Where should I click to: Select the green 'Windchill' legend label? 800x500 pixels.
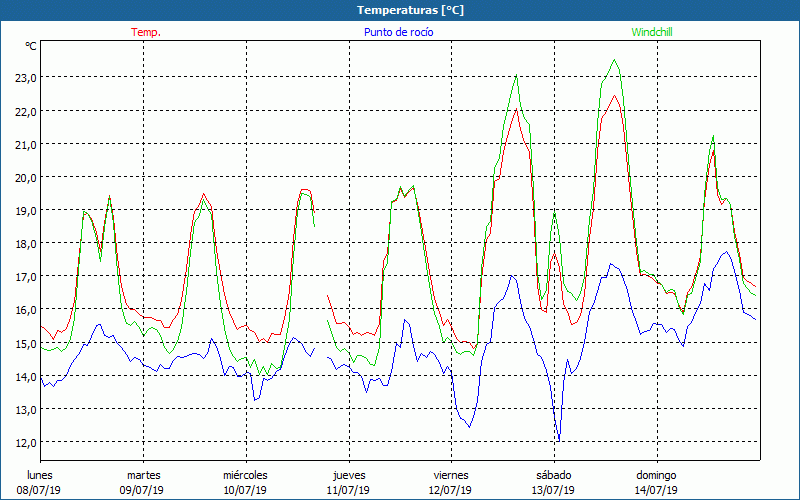(x=652, y=32)
